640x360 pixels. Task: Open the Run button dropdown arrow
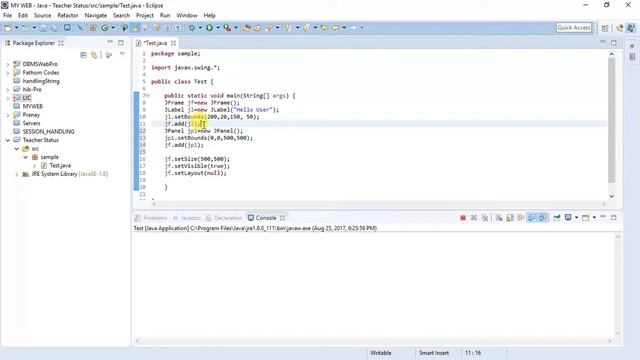[218, 28]
